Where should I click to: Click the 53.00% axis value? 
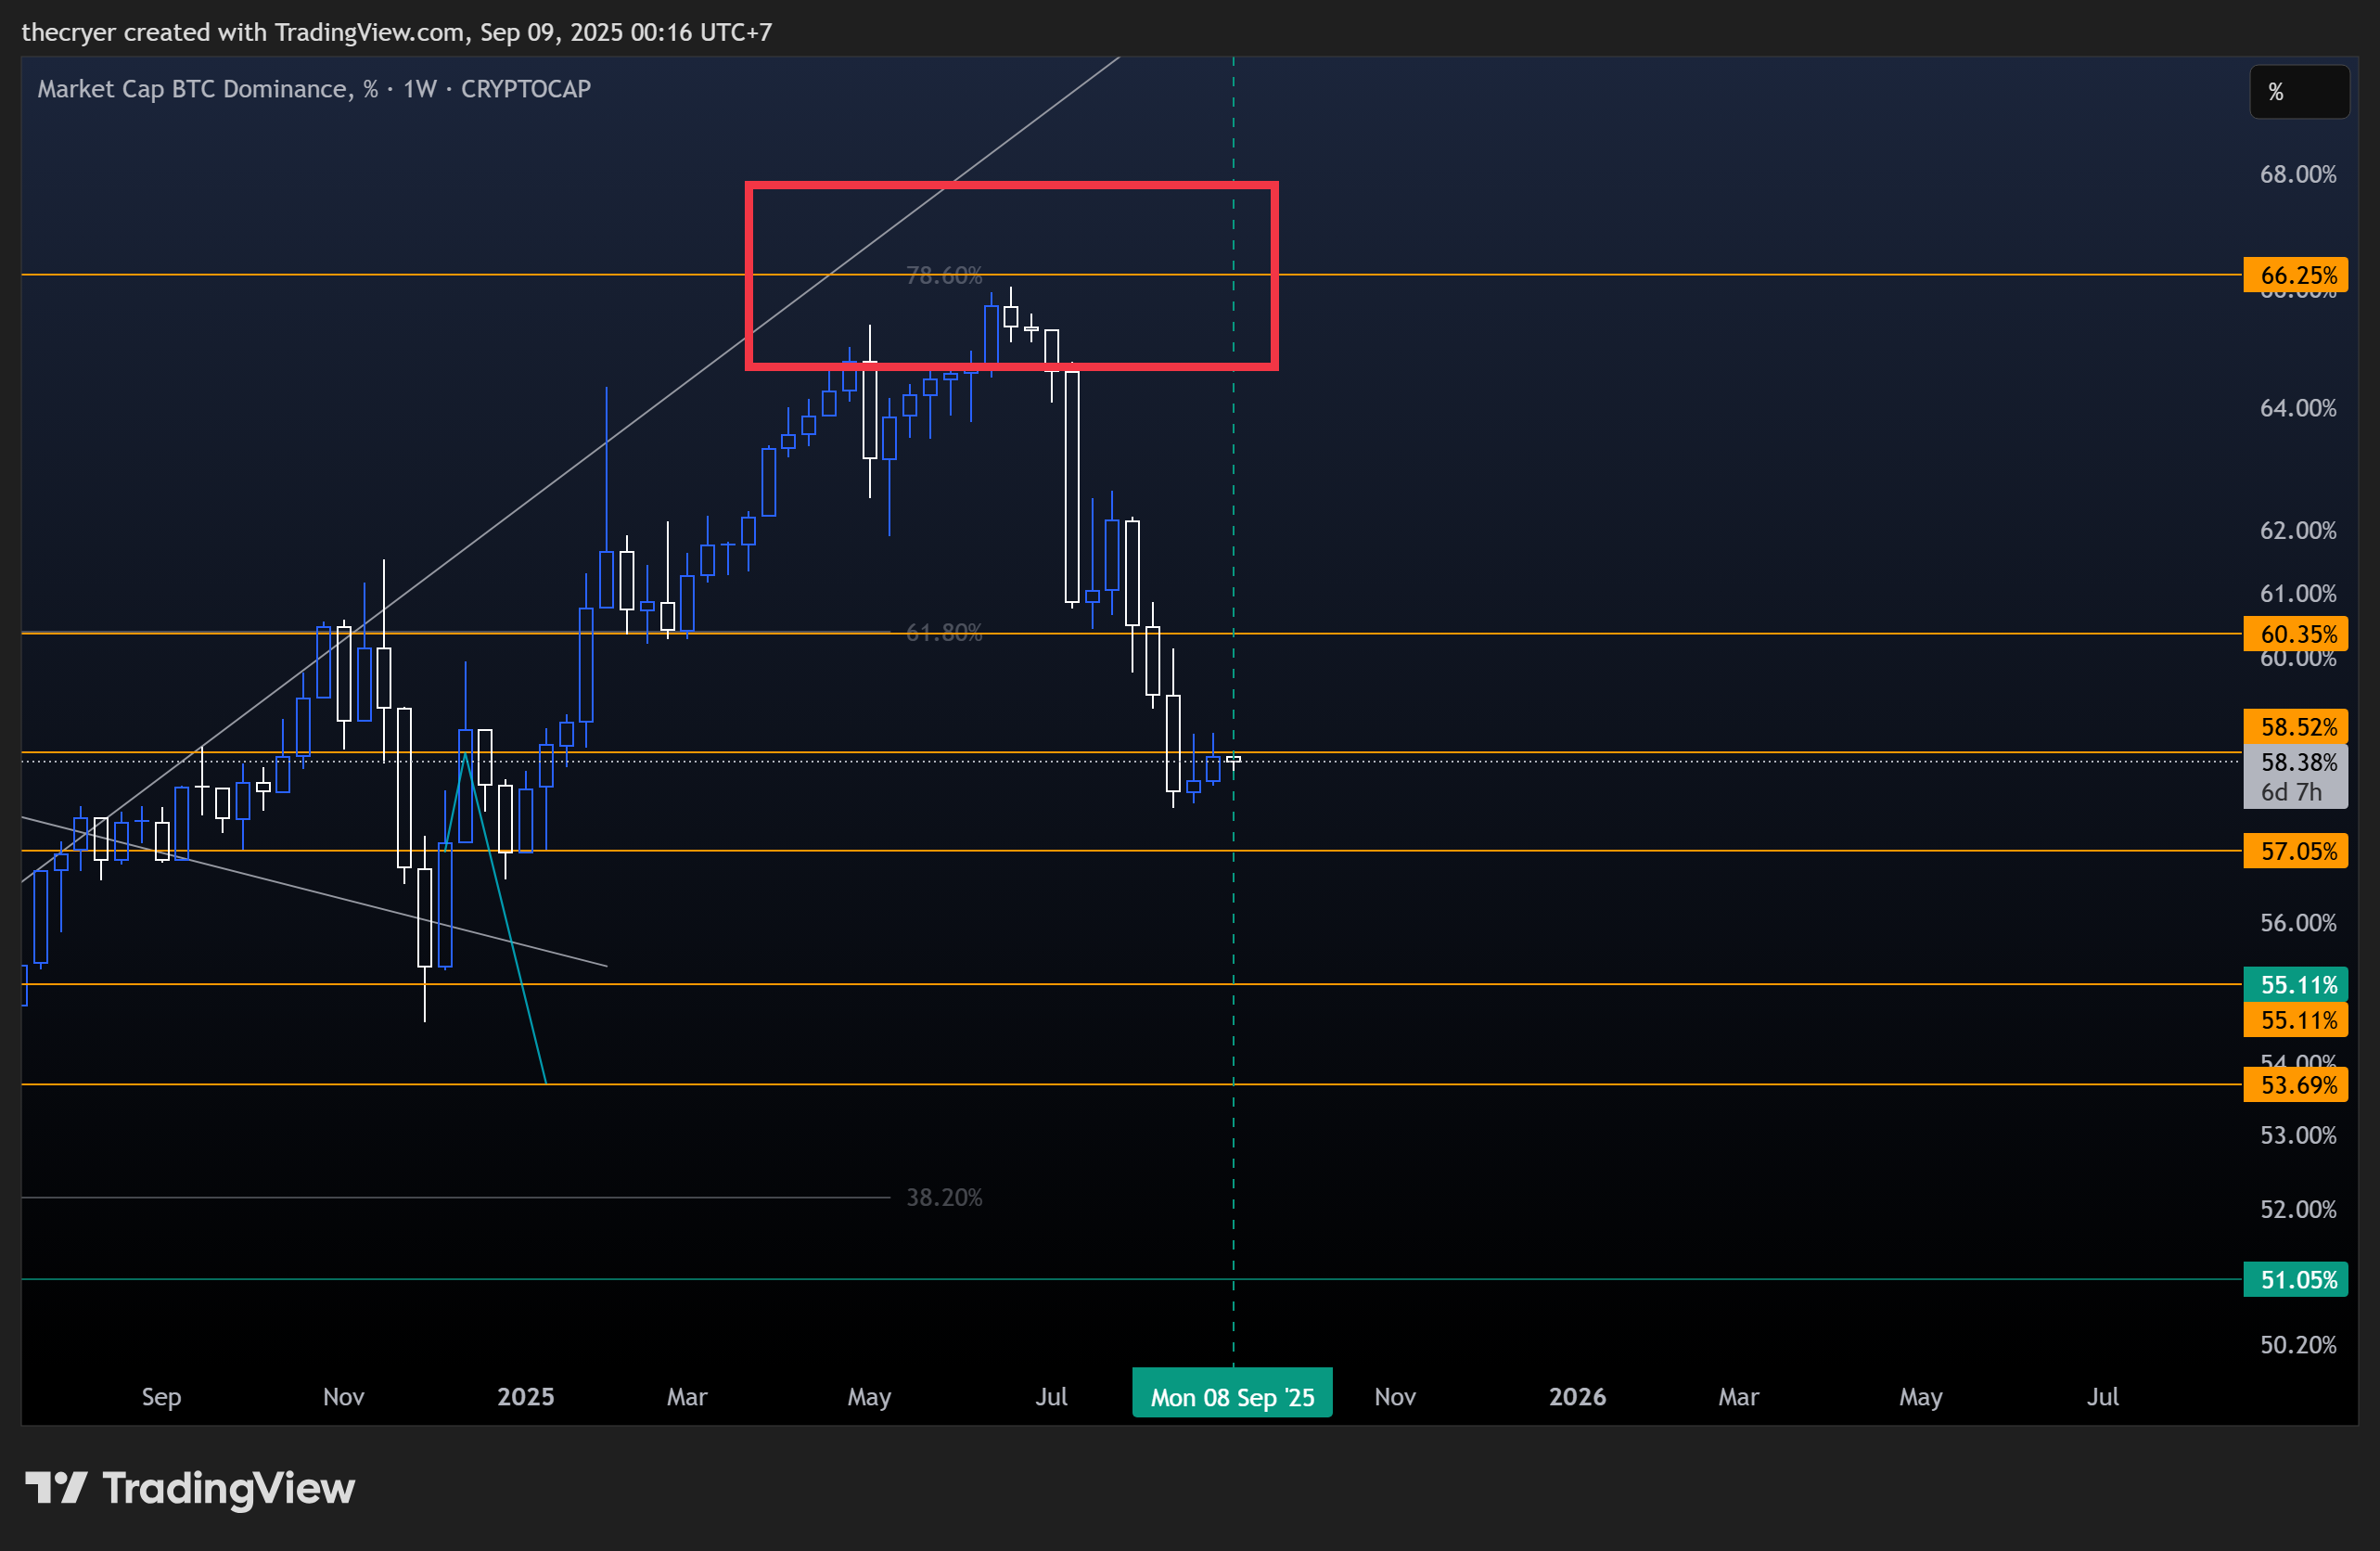[2298, 1135]
